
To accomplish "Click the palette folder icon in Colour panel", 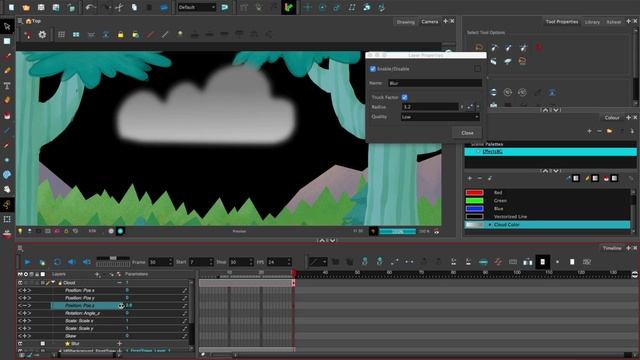I will coord(609,131).
